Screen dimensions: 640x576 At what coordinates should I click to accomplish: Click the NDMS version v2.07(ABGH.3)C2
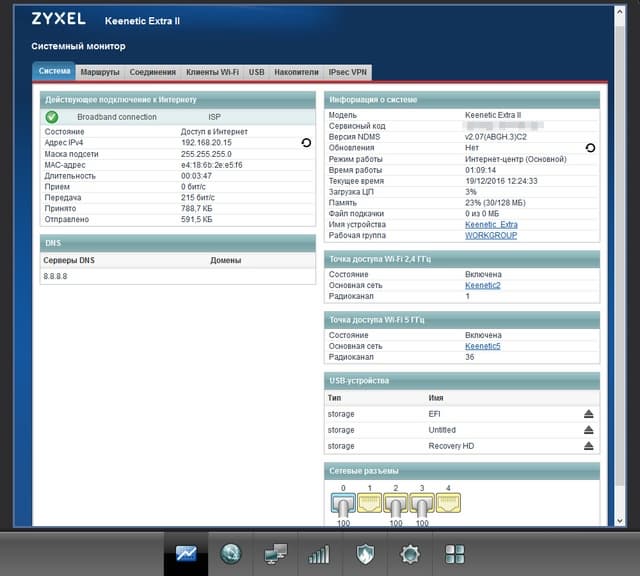496,137
